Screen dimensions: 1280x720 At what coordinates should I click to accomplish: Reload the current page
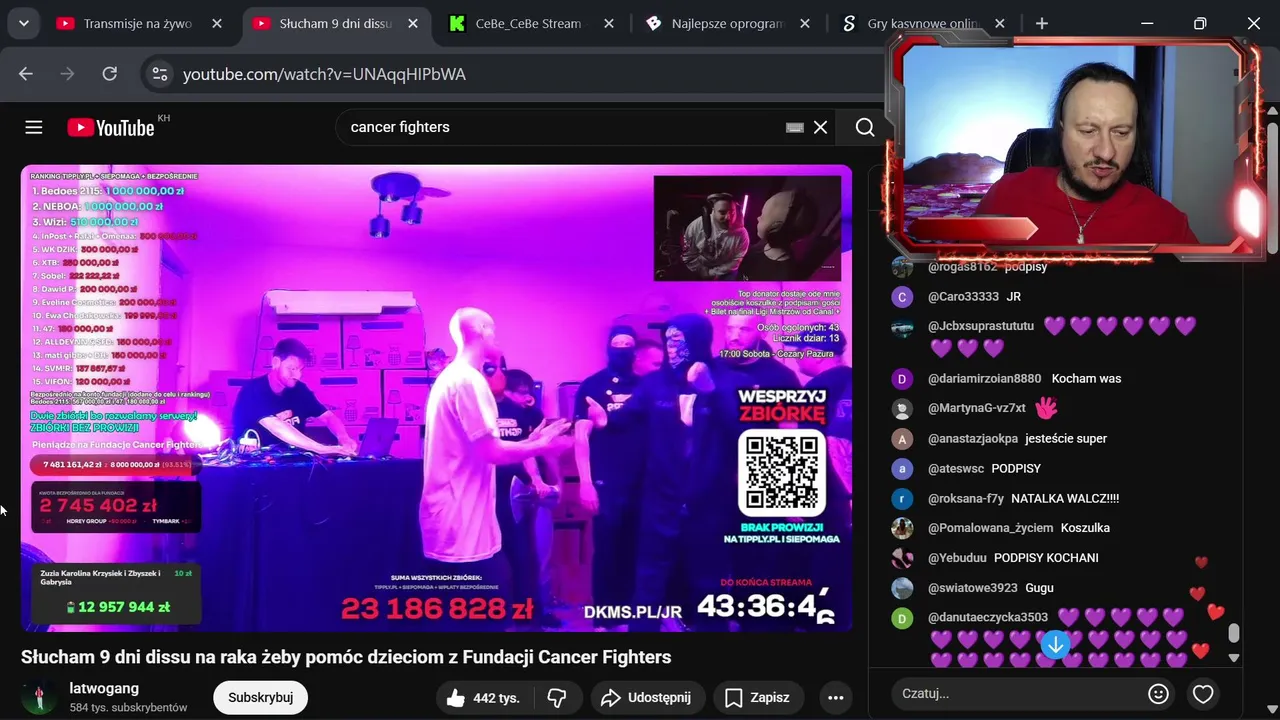pos(110,74)
